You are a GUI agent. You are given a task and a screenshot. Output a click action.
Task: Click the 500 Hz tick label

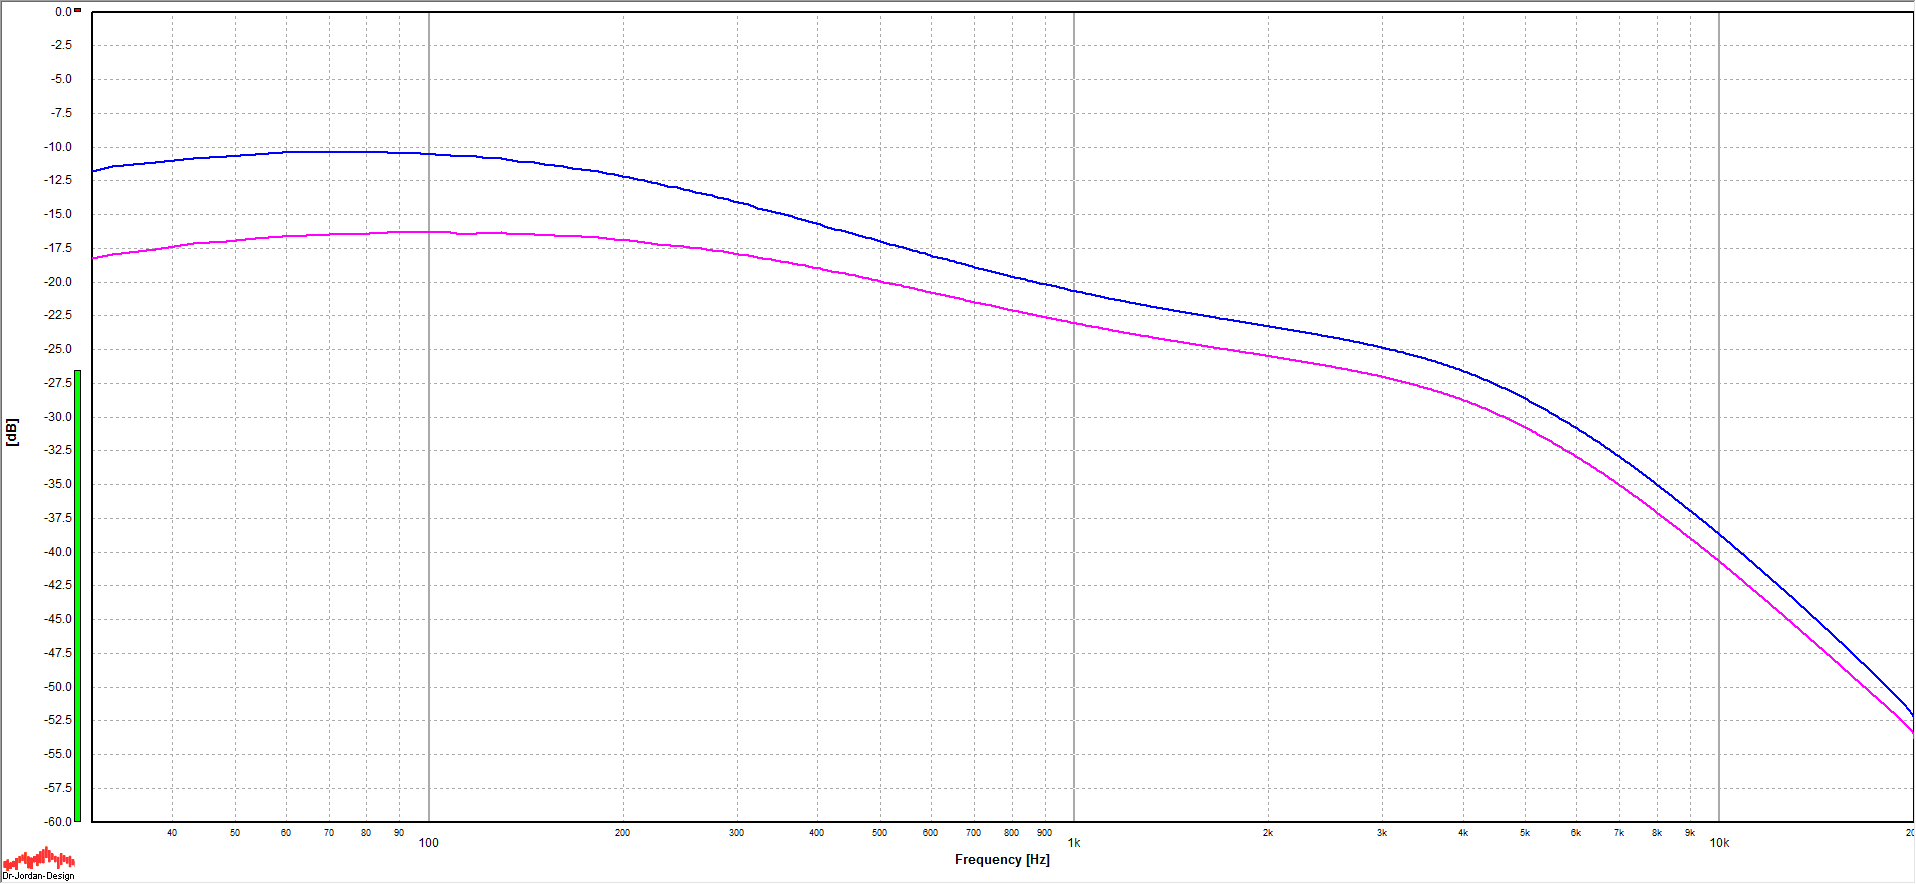(x=879, y=833)
